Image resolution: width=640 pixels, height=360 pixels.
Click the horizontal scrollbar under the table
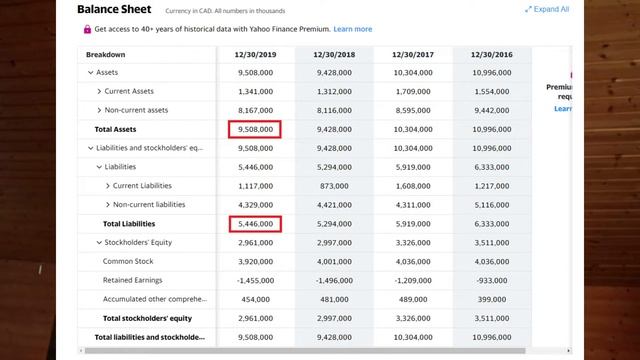304,351
